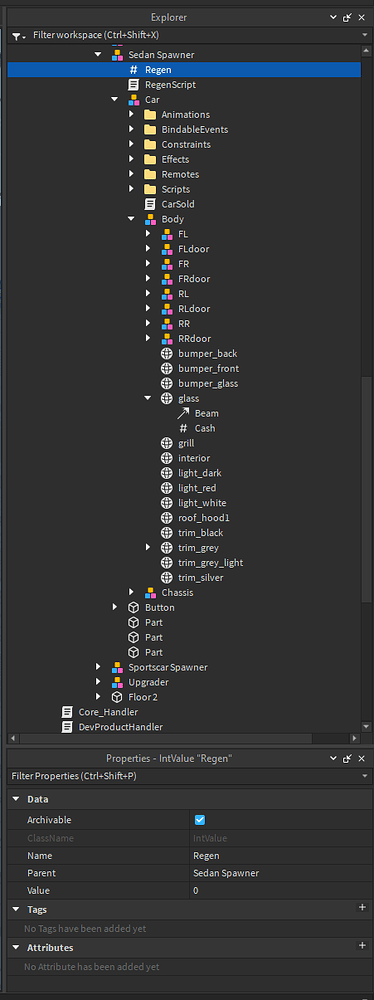Click the Chassis model icon
Viewport: 374px width, 1000px height.
tap(150, 593)
